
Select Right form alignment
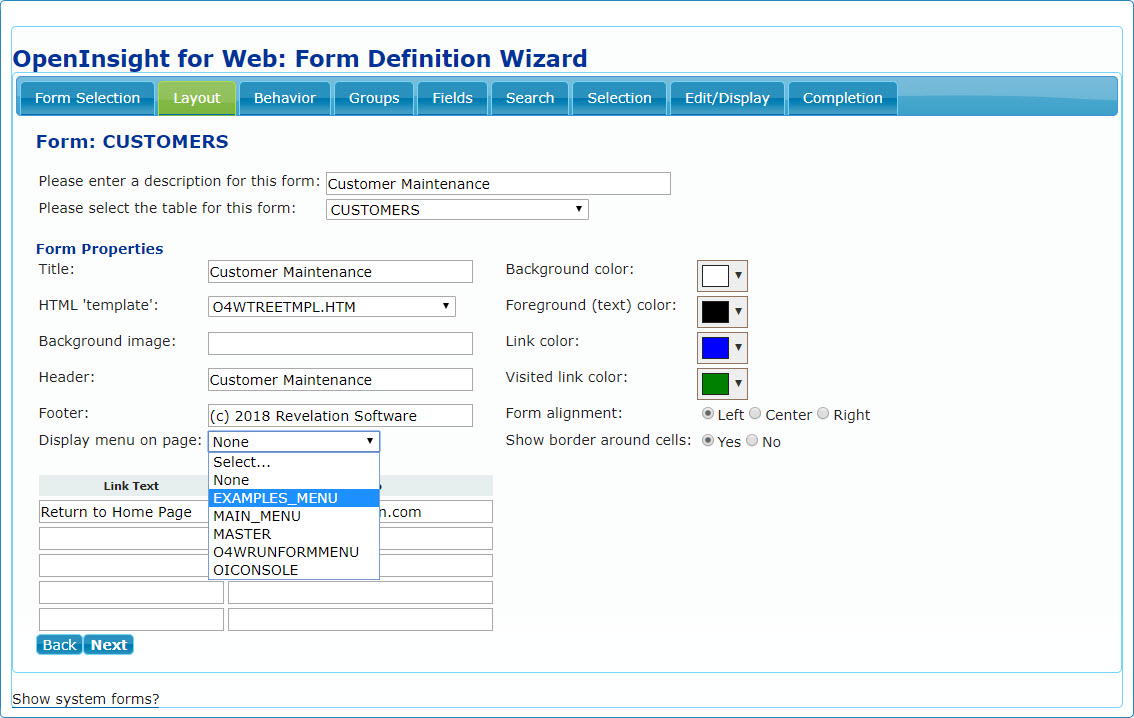pos(823,414)
